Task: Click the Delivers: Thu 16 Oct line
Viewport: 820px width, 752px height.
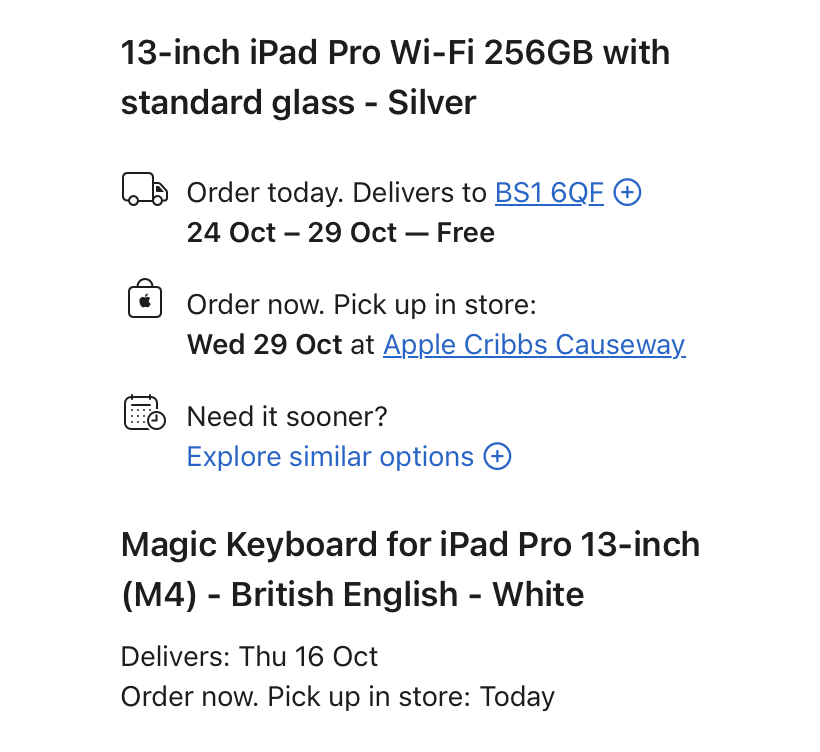Action: 249,657
